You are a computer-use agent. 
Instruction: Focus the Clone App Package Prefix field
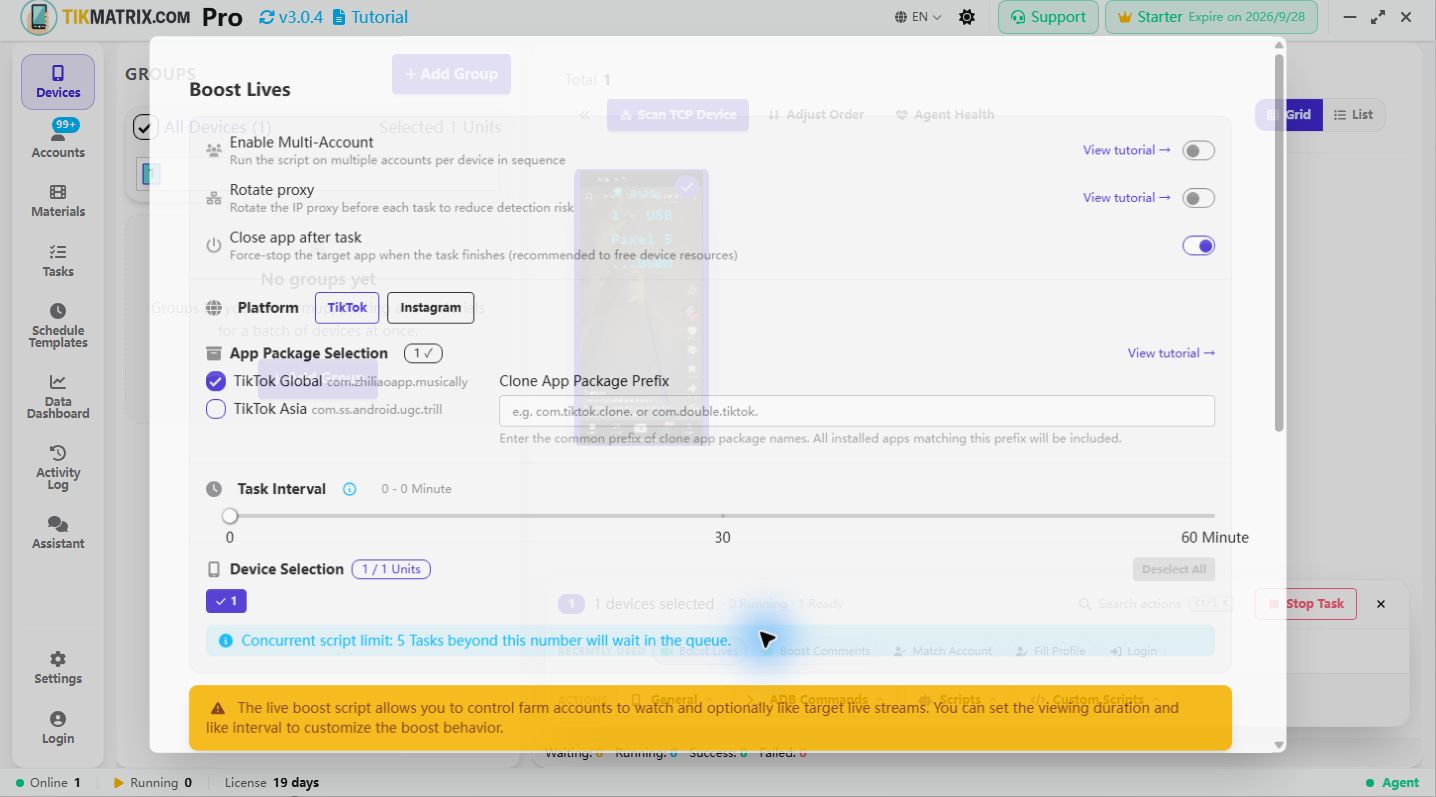click(857, 411)
